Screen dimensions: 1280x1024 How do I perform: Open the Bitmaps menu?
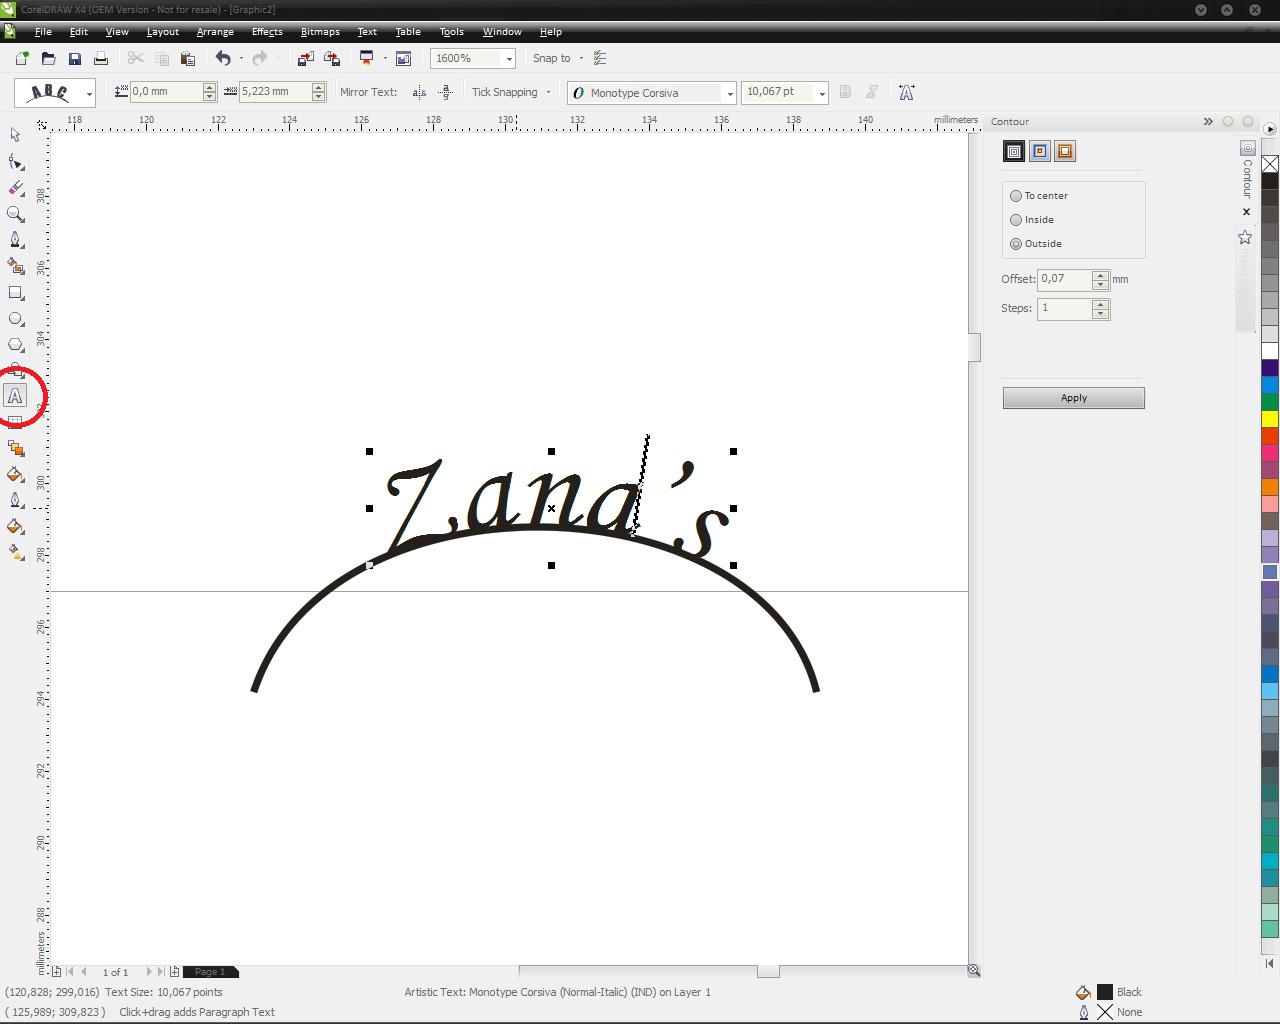320,31
